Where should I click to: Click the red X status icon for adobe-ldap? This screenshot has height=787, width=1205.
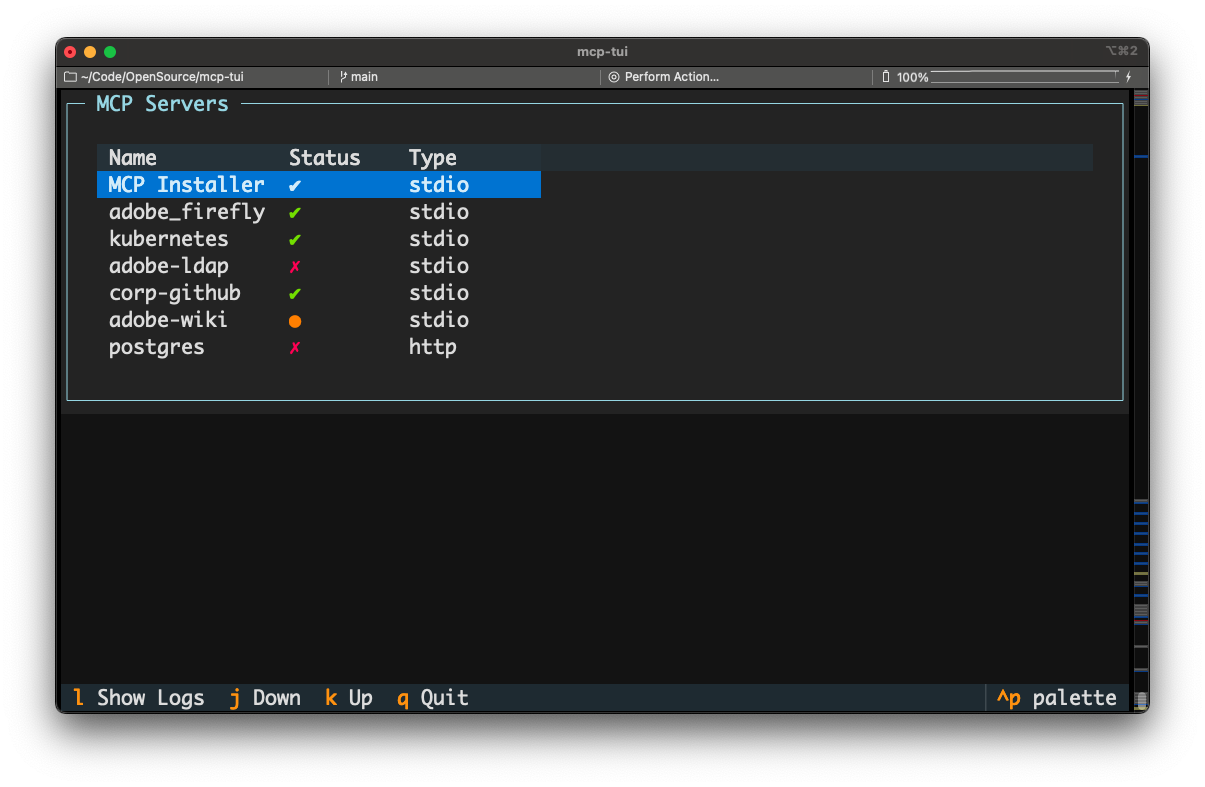(295, 266)
